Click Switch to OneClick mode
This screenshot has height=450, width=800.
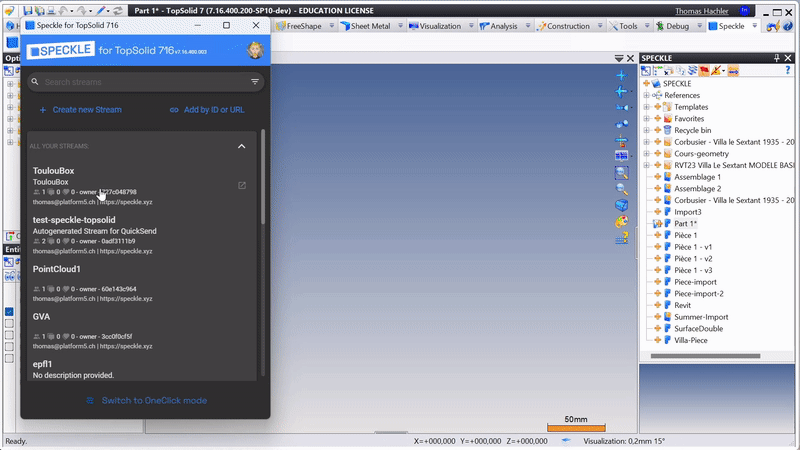click(x=146, y=401)
